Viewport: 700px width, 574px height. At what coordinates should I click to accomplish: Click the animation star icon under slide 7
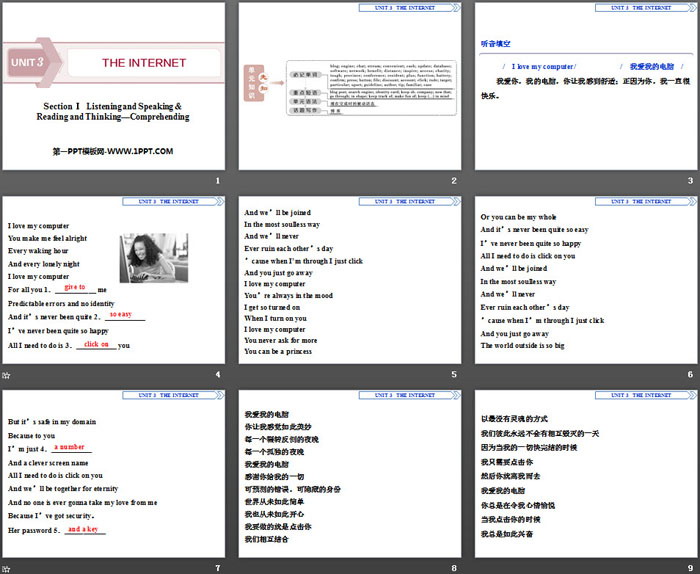7,567
